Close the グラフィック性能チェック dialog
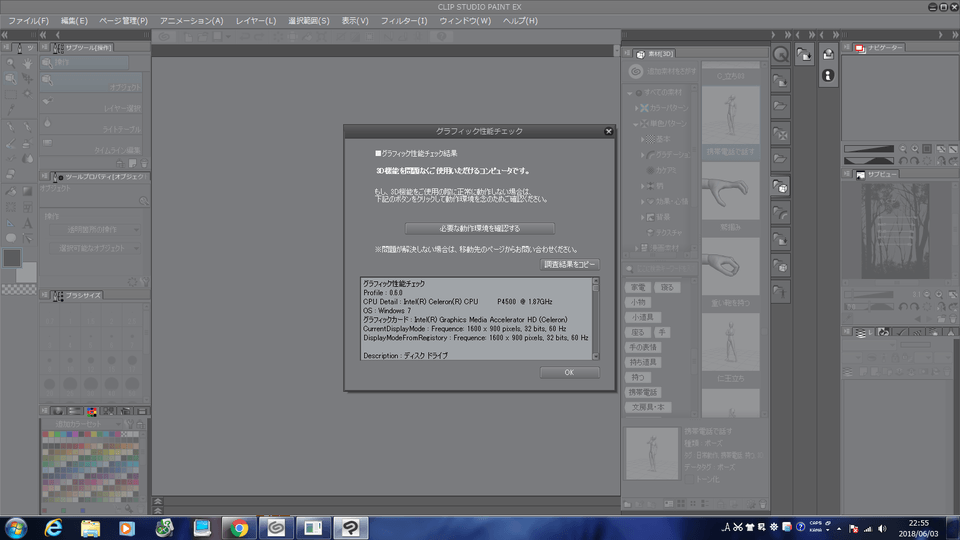This screenshot has width=960, height=540. (608, 131)
